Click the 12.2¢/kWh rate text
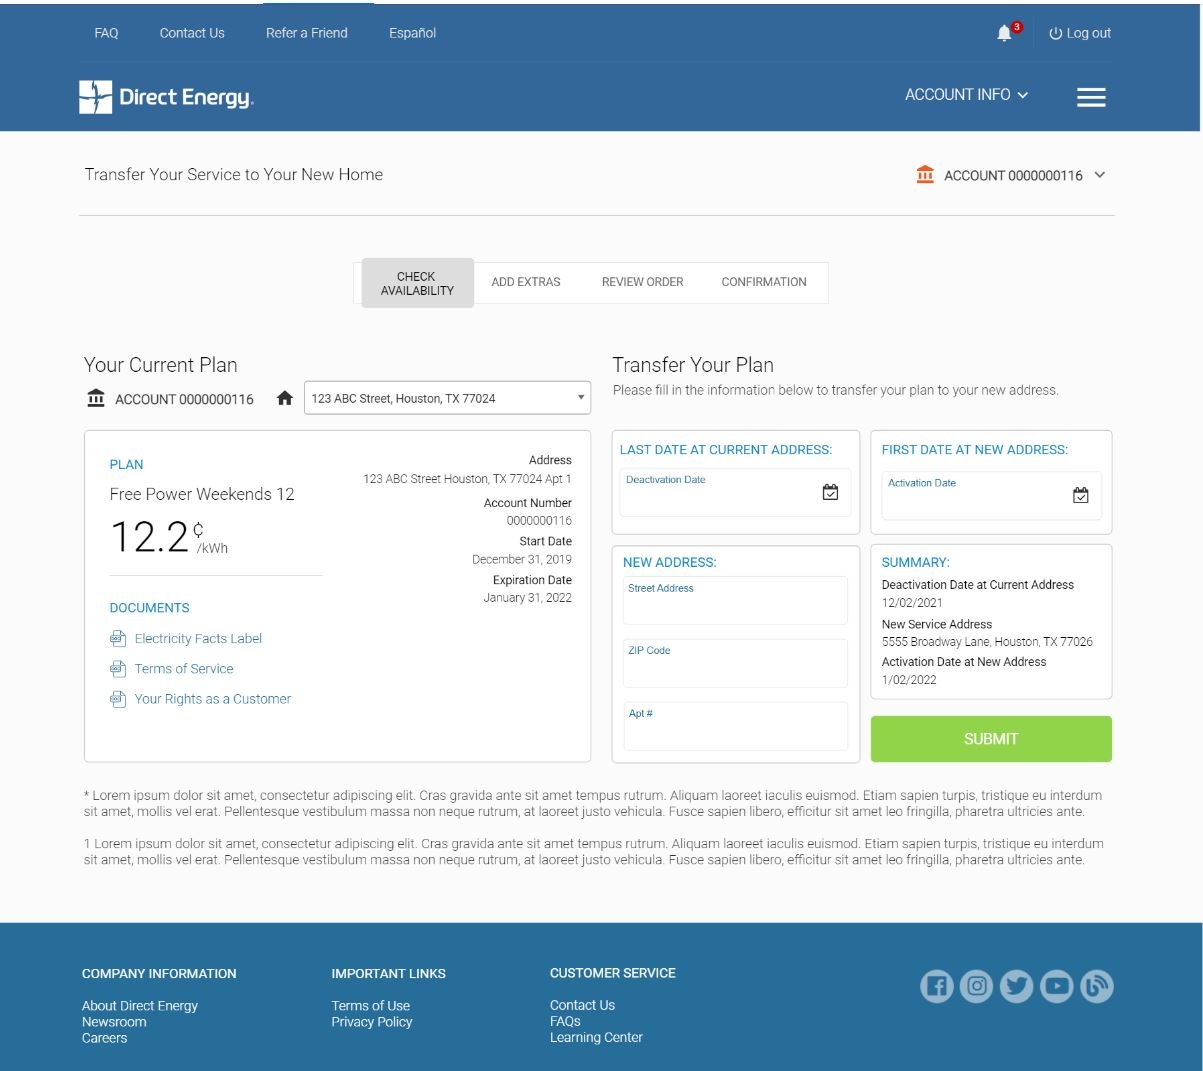This screenshot has width=1203, height=1071. pyautogui.click(x=169, y=537)
